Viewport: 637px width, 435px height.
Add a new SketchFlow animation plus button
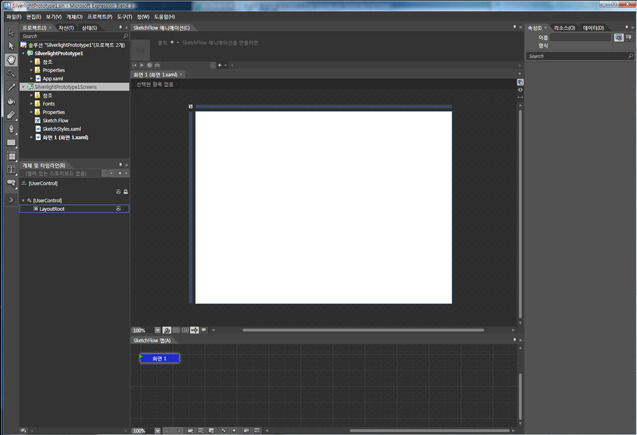coord(219,65)
